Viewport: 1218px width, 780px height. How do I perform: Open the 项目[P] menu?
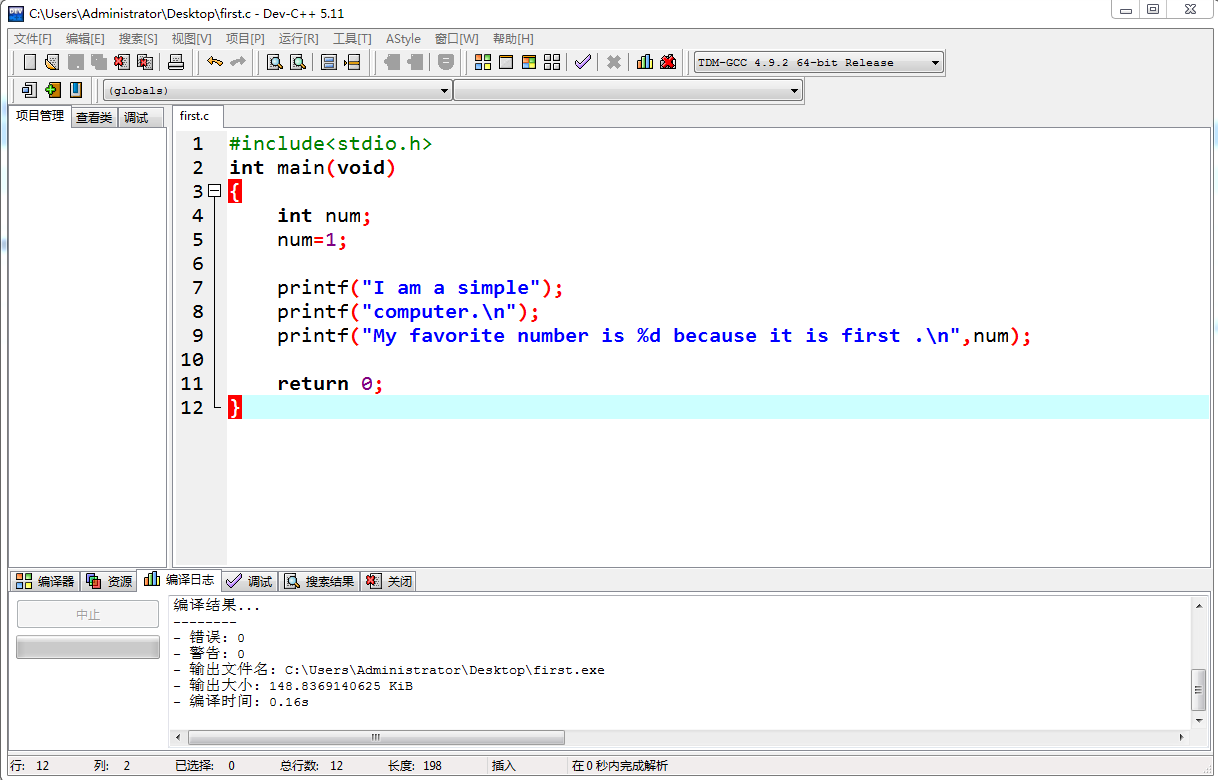pyautogui.click(x=245, y=38)
